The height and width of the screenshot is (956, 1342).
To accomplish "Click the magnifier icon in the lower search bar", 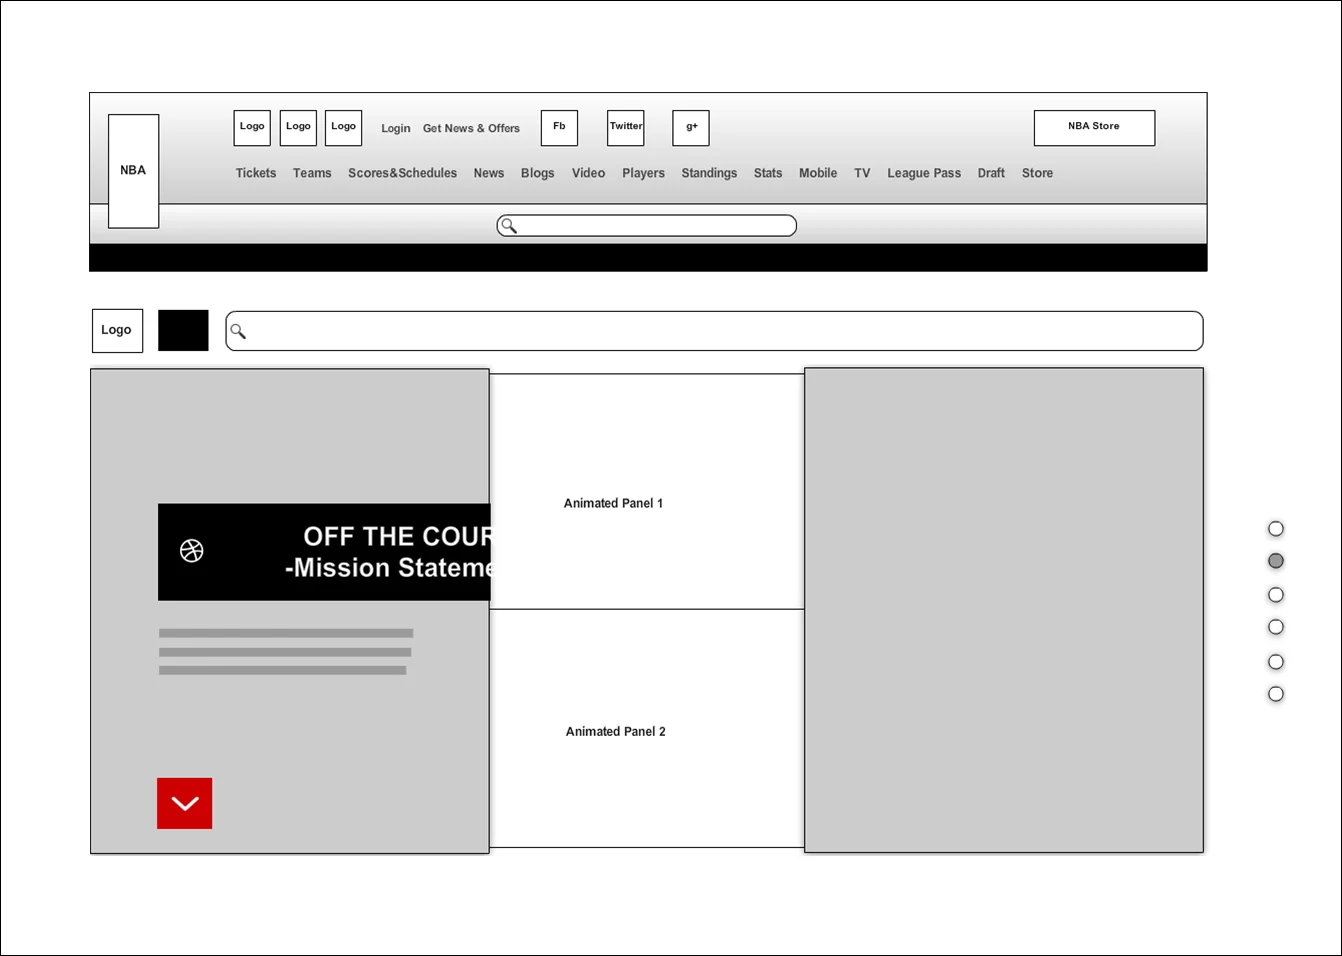I will click(238, 330).
